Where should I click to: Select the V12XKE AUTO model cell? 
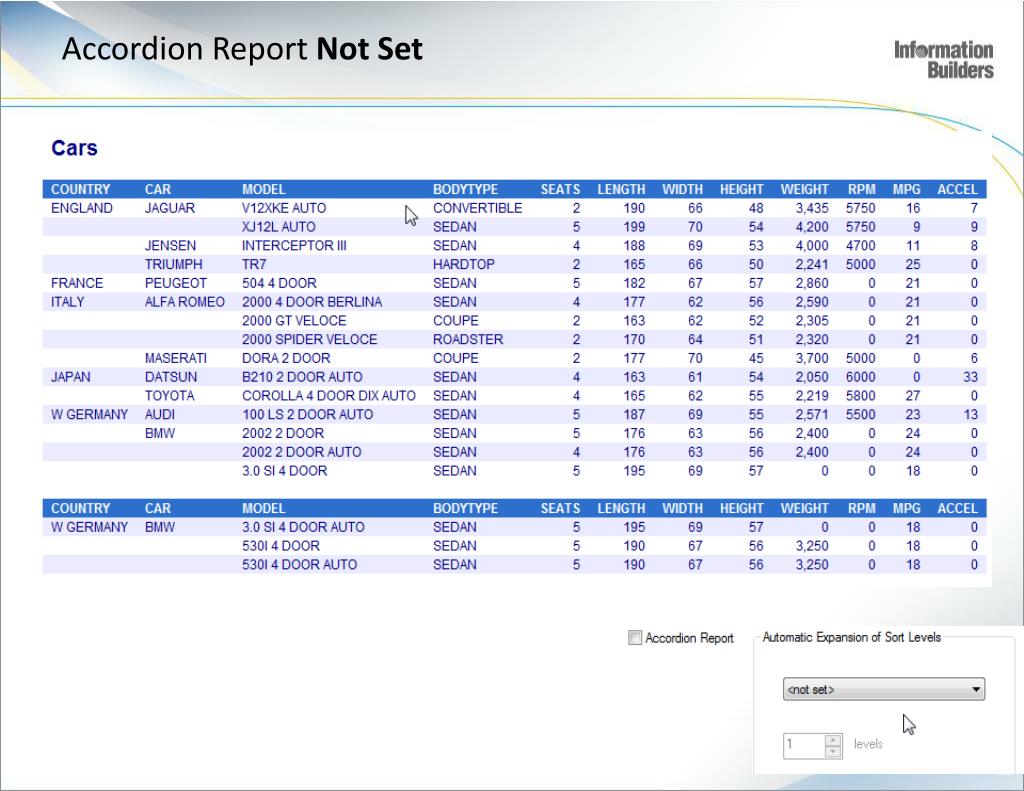tap(283, 208)
